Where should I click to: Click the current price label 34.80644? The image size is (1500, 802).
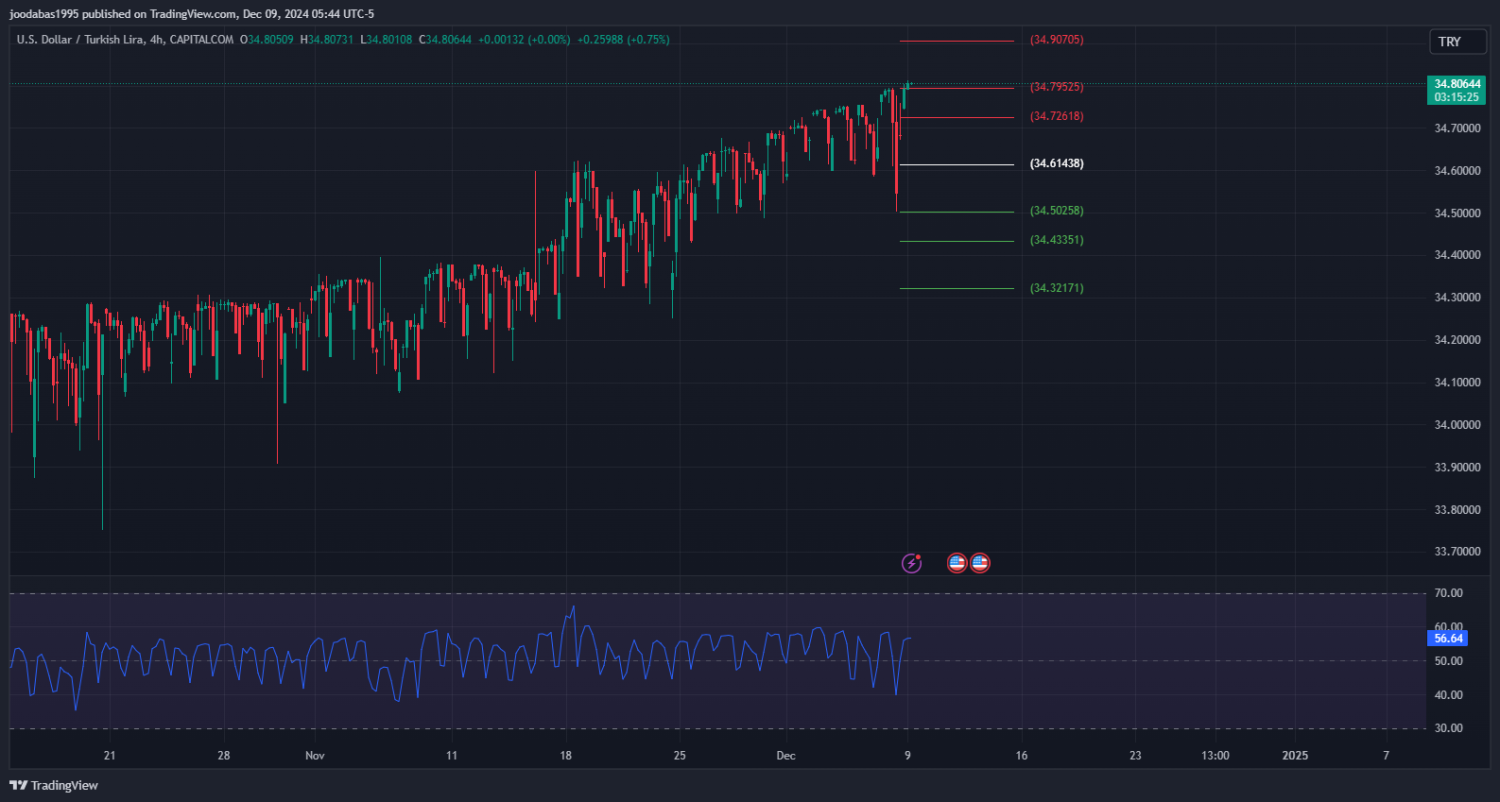(1456, 84)
